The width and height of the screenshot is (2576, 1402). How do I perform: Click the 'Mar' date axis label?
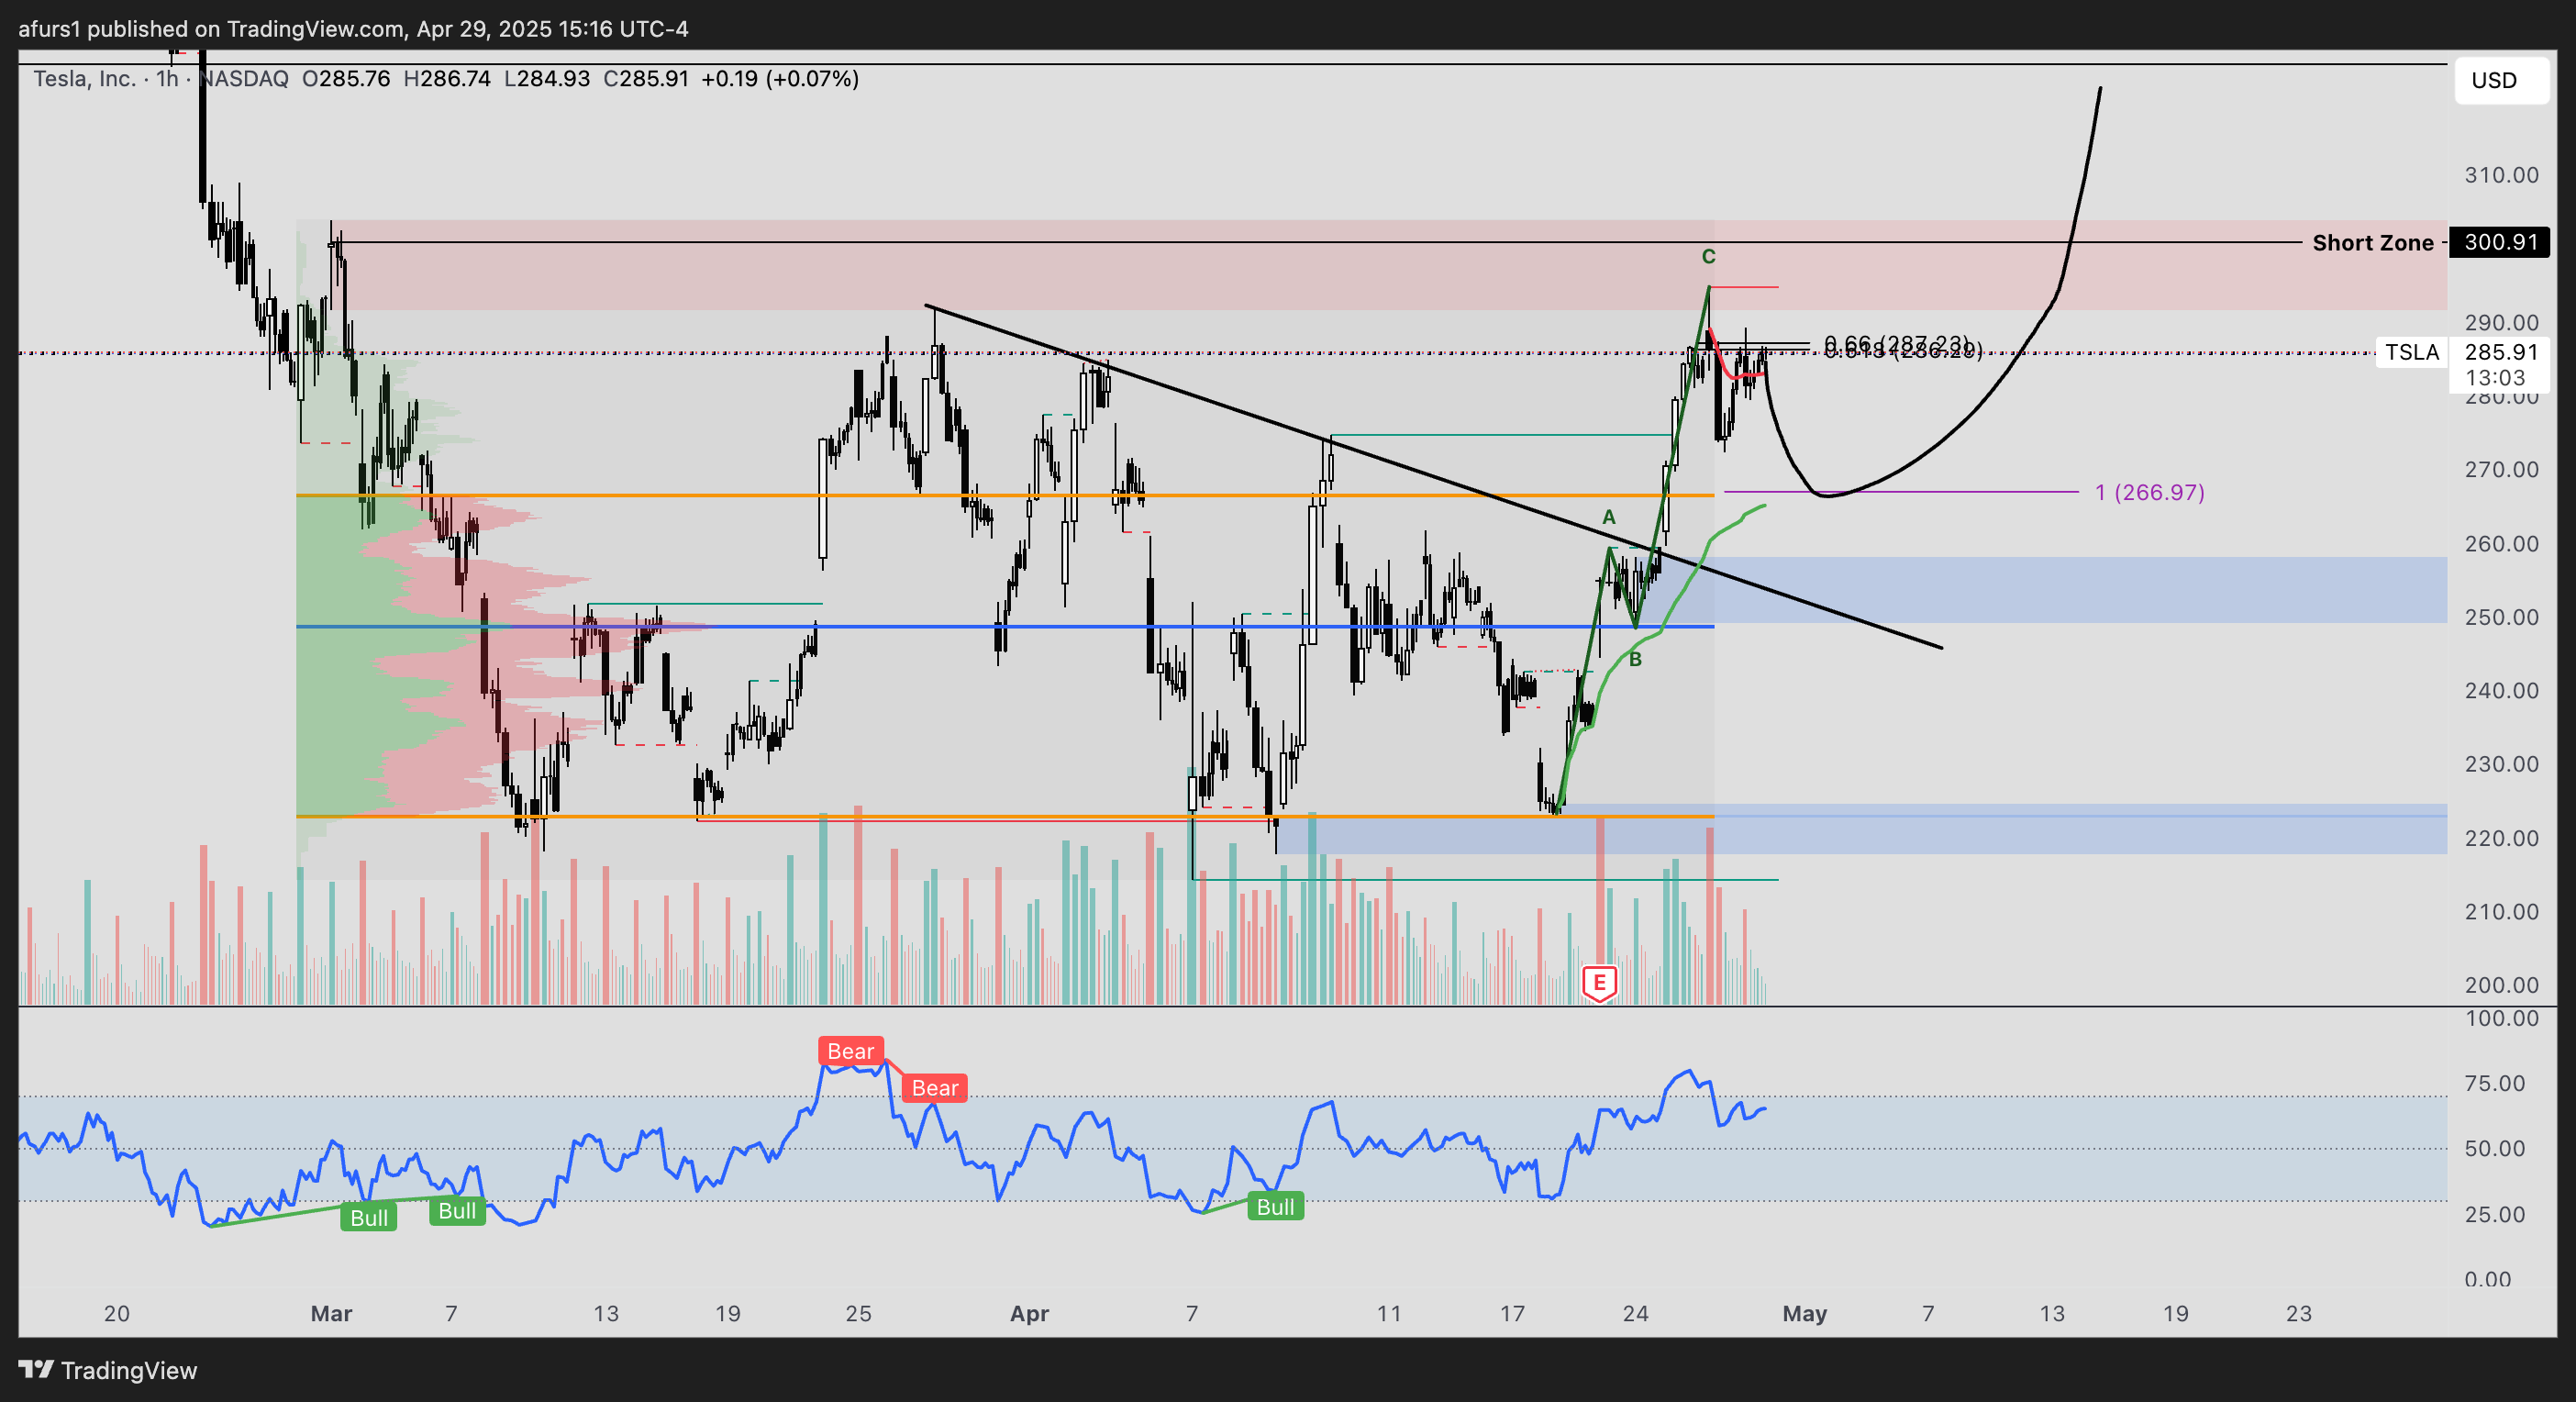[x=331, y=1313]
